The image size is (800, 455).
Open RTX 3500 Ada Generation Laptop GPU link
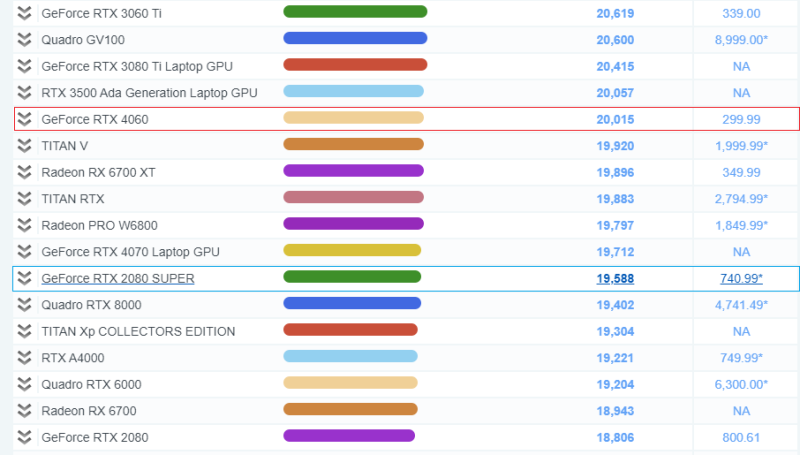pos(149,93)
